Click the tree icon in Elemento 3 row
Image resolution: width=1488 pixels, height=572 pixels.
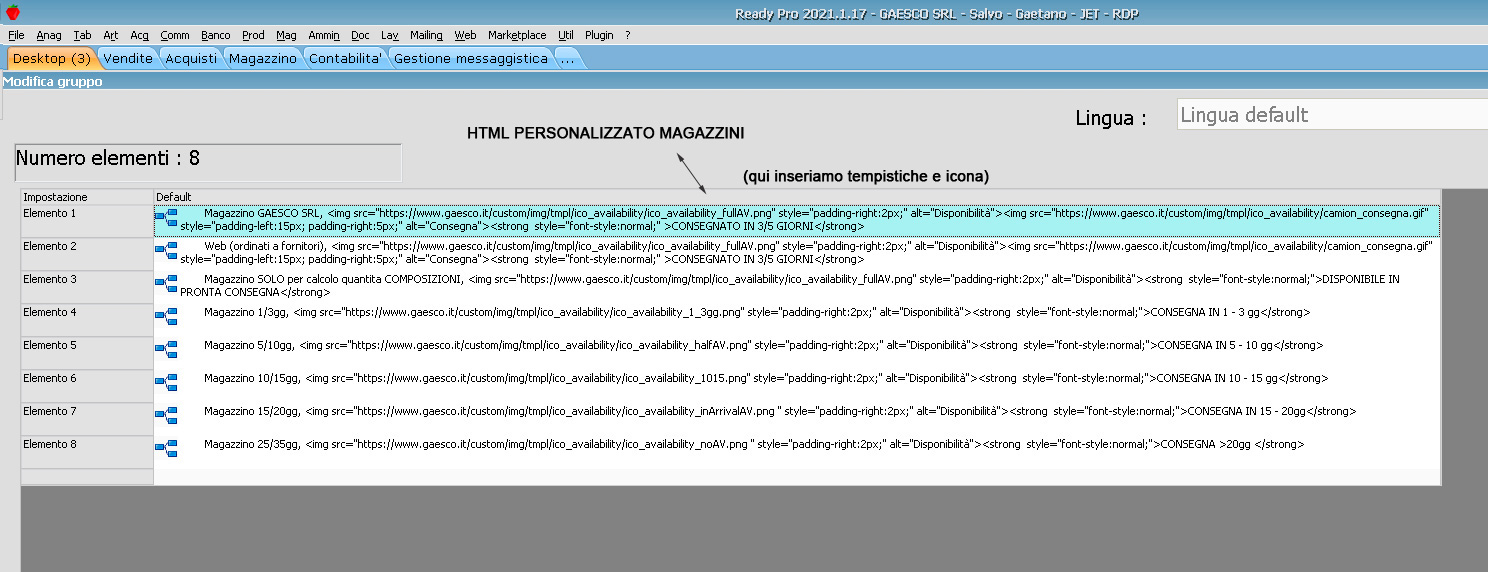coord(166,283)
